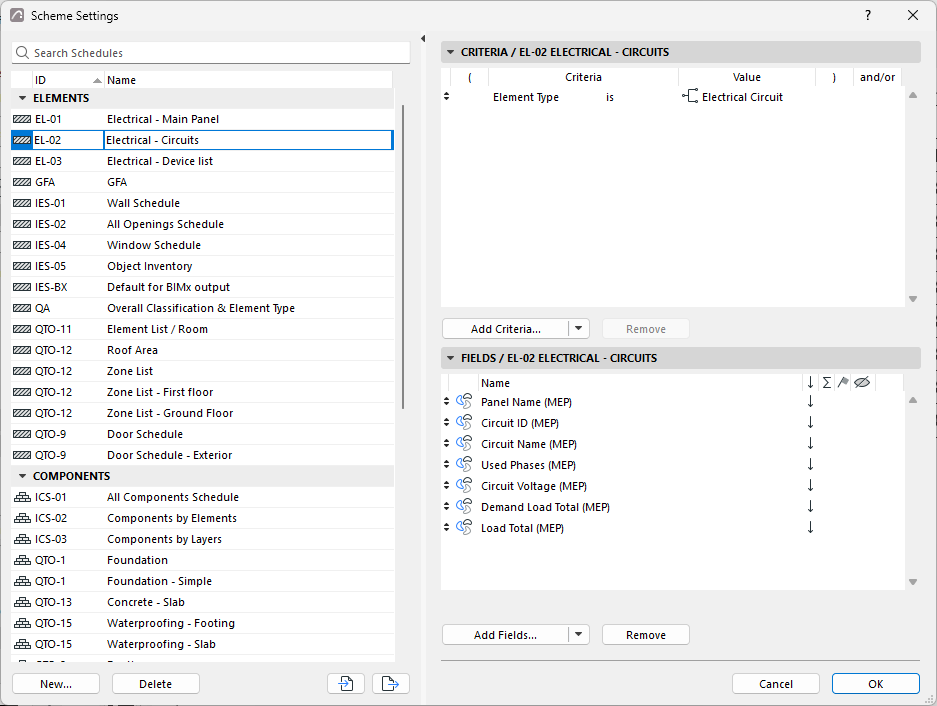Collapse the ELEMENTS group

click(x=23, y=98)
